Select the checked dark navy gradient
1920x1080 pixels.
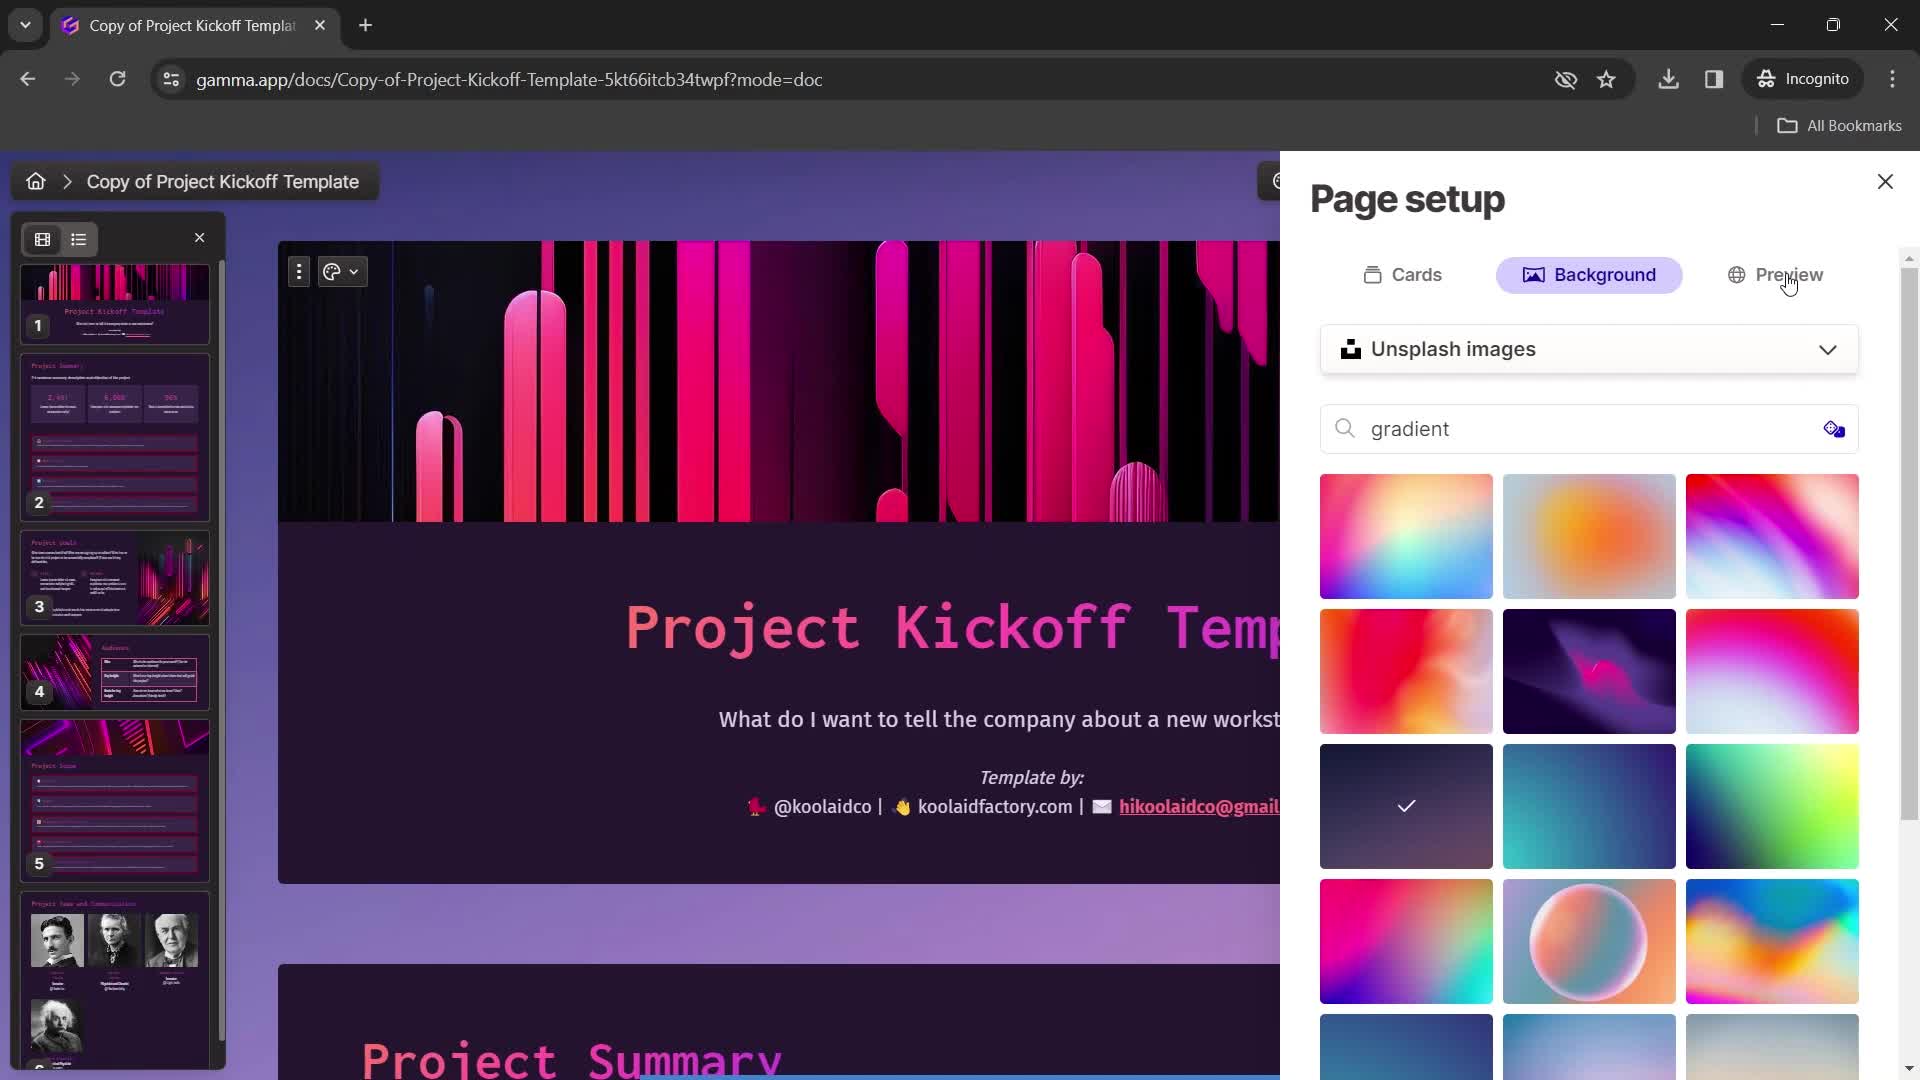1406,806
